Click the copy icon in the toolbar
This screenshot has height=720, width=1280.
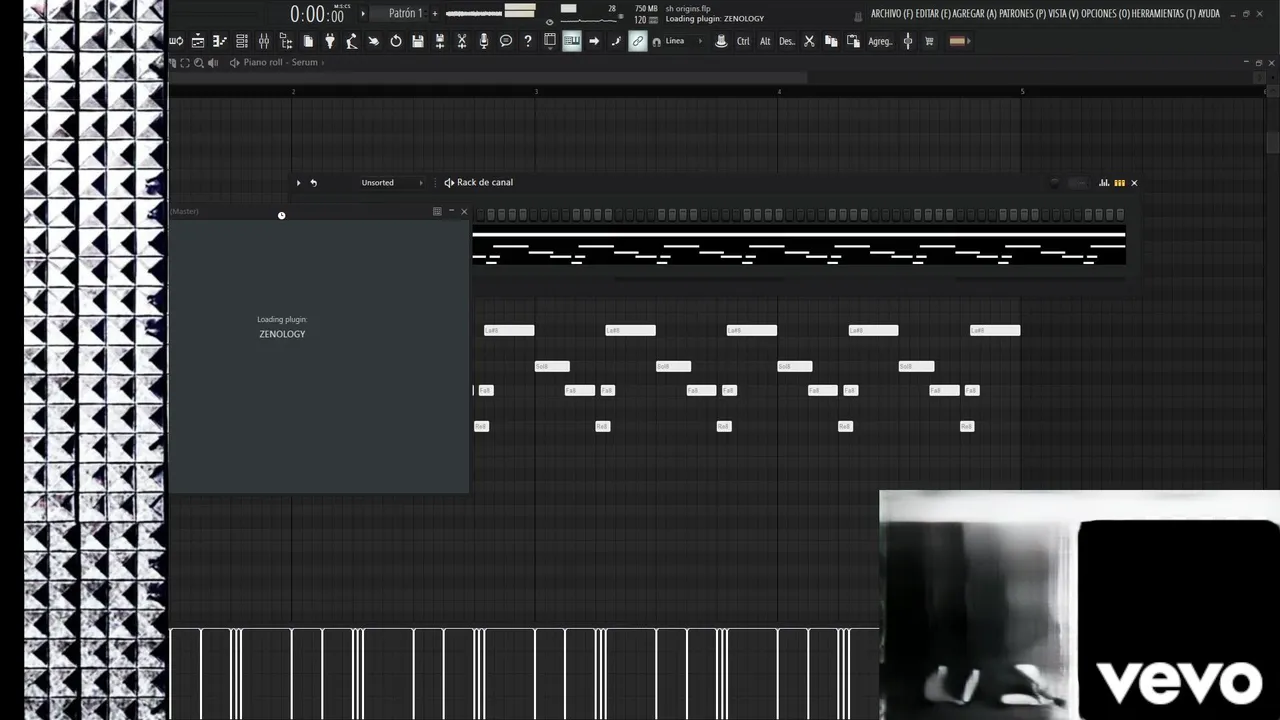click(831, 41)
